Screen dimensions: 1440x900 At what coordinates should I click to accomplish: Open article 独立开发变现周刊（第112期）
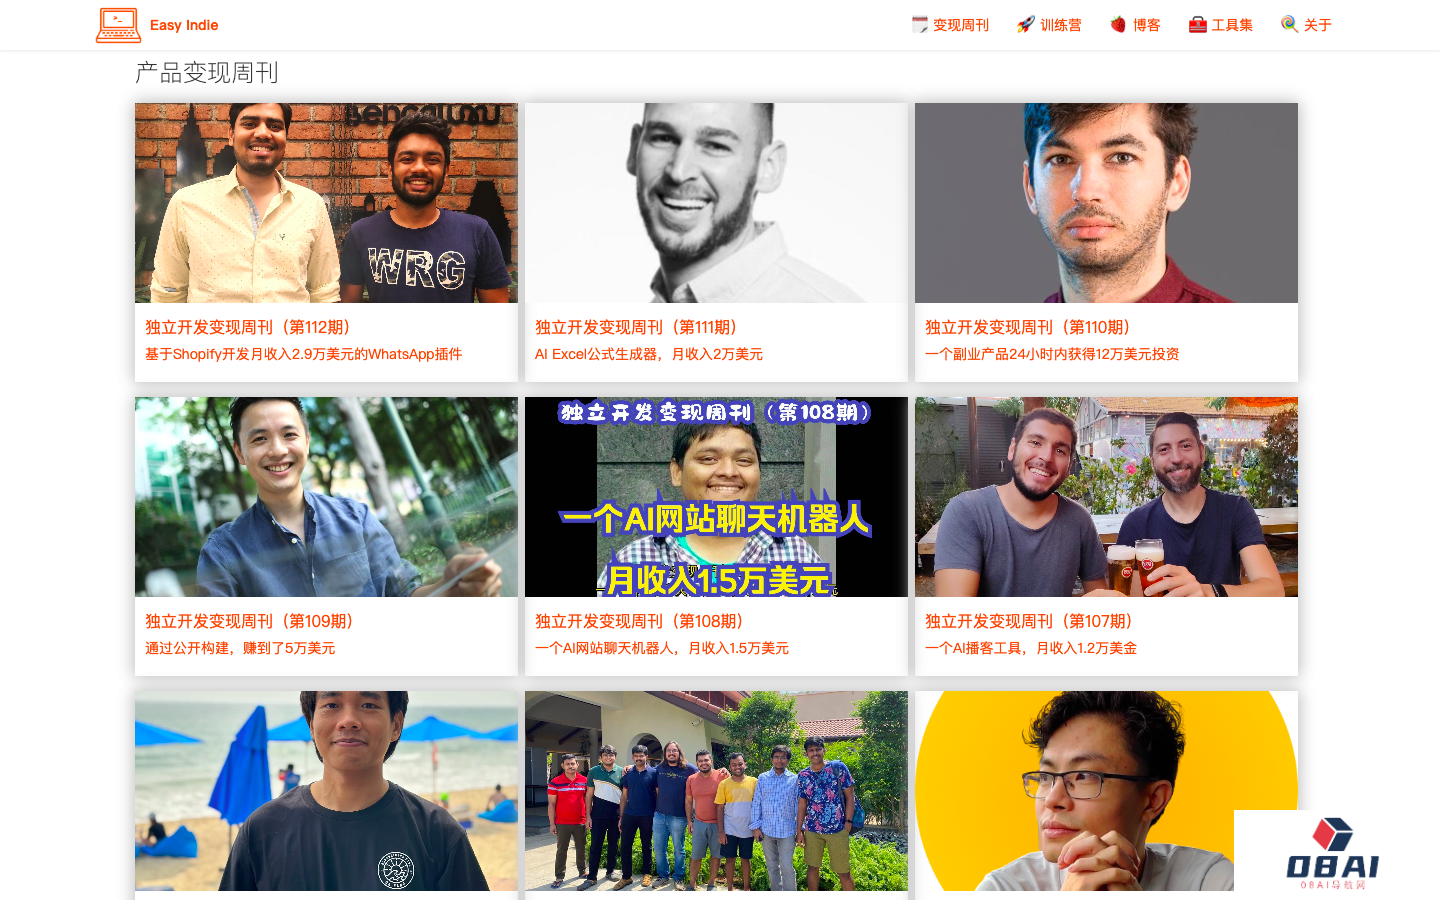point(248,327)
